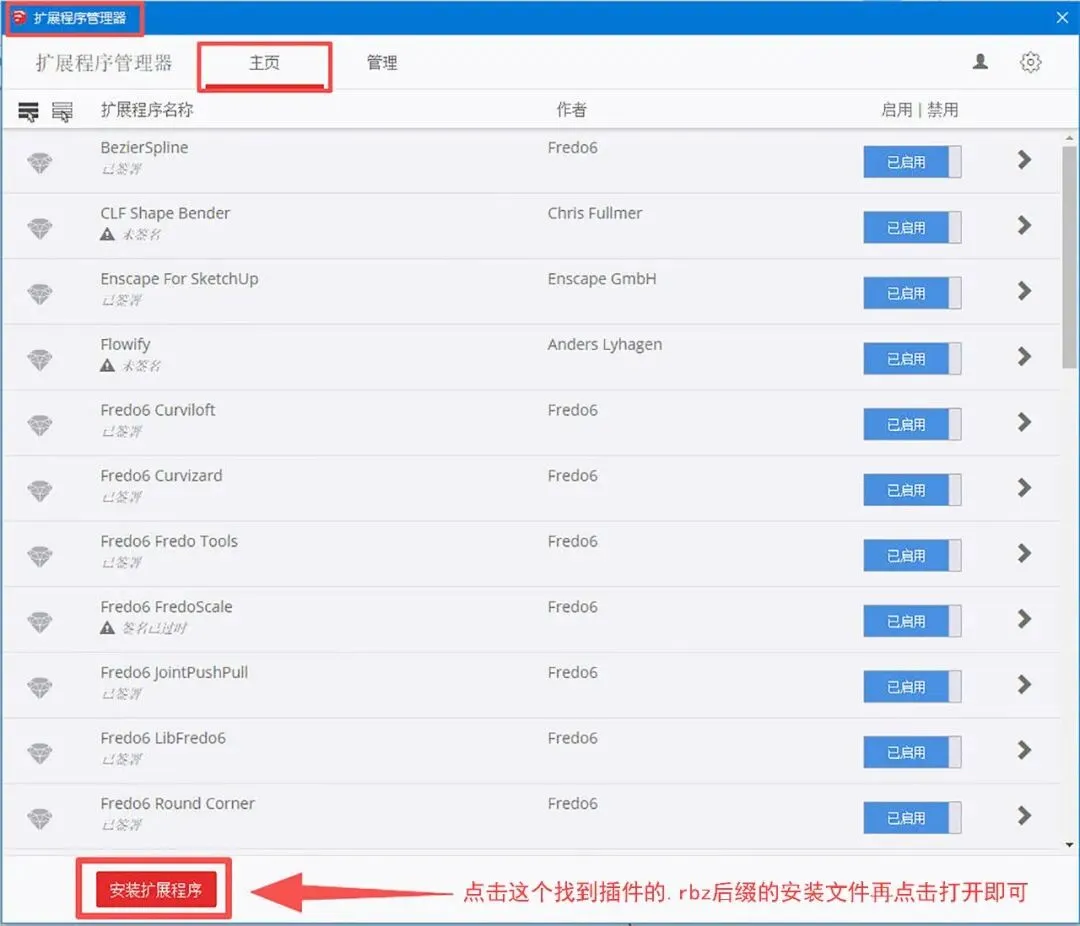Click the scrollbar down arrow
1080x926 pixels.
click(1069, 845)
